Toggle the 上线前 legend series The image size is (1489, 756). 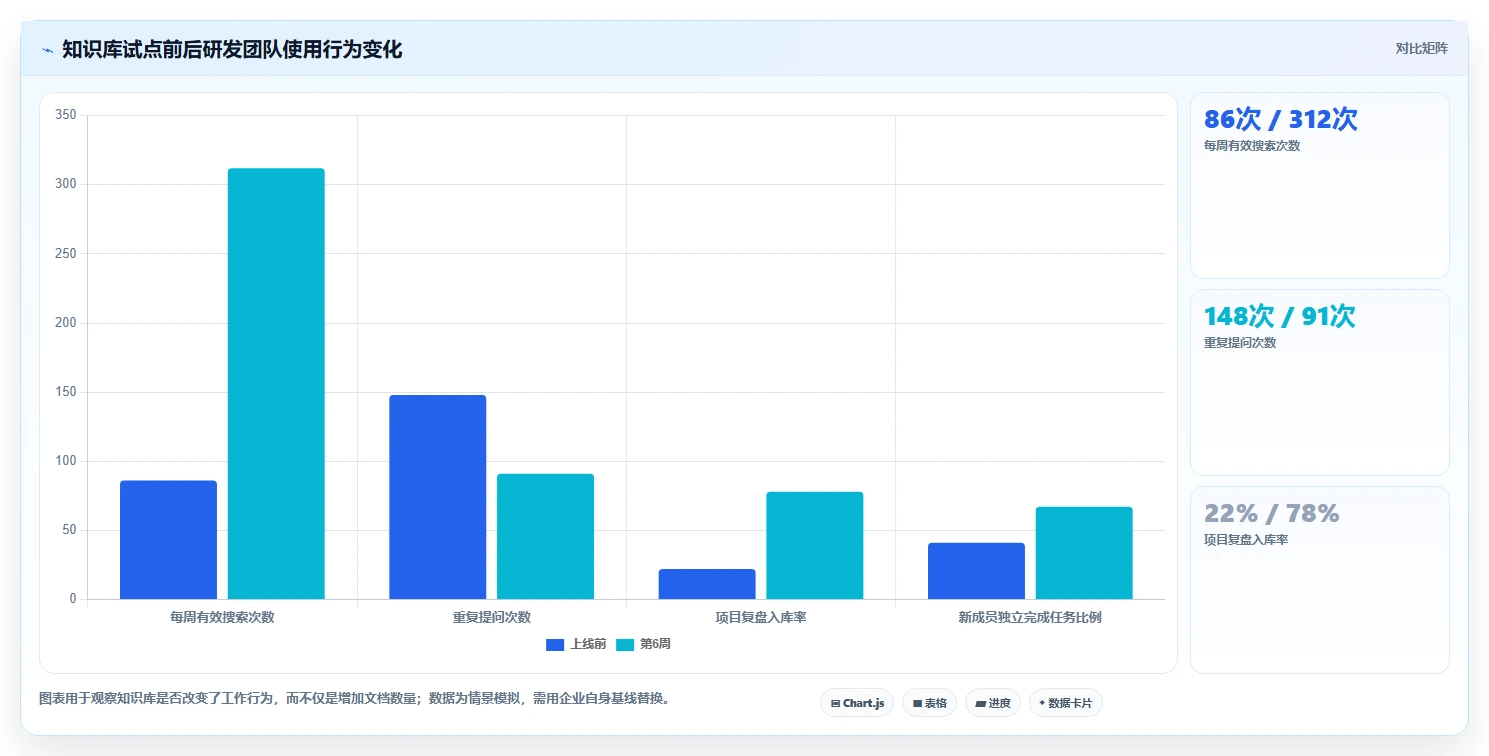click(576, 644)
